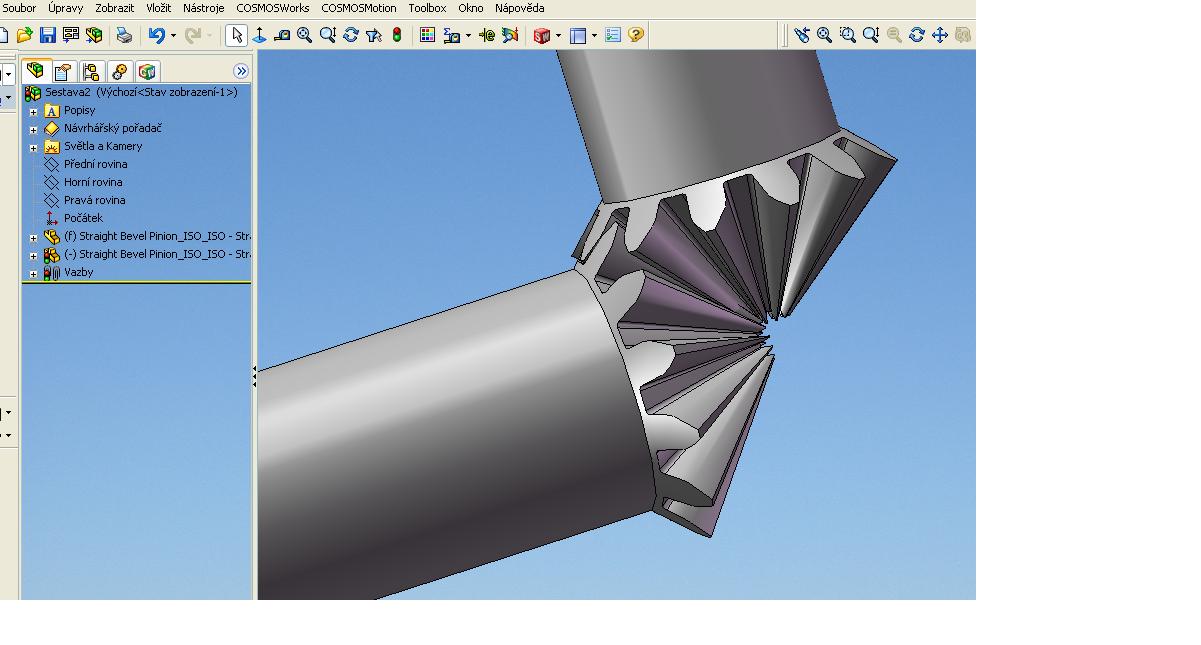Switch to the ConfigurationManager tab icon
This screenshot has width=1201, height=645.
click(x=91, y=71)
